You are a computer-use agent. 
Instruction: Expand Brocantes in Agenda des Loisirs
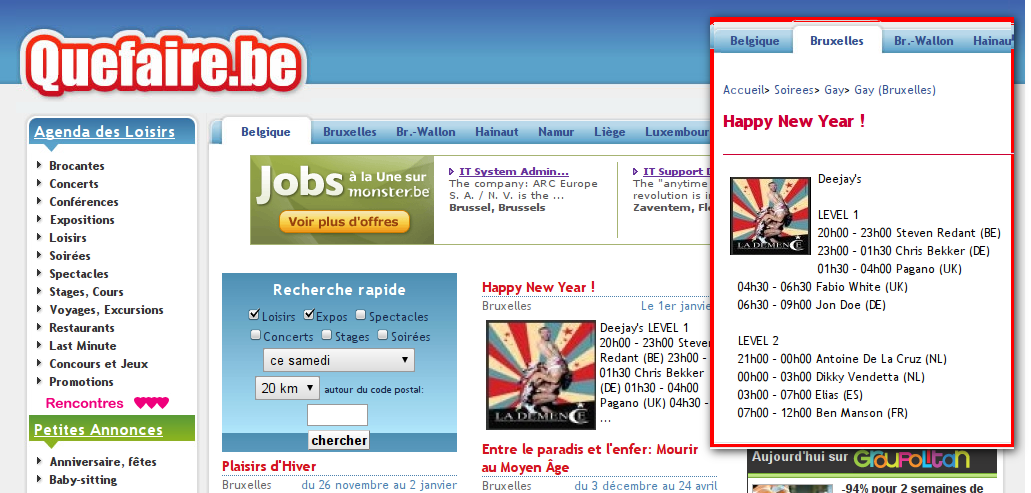coord(76,166)
